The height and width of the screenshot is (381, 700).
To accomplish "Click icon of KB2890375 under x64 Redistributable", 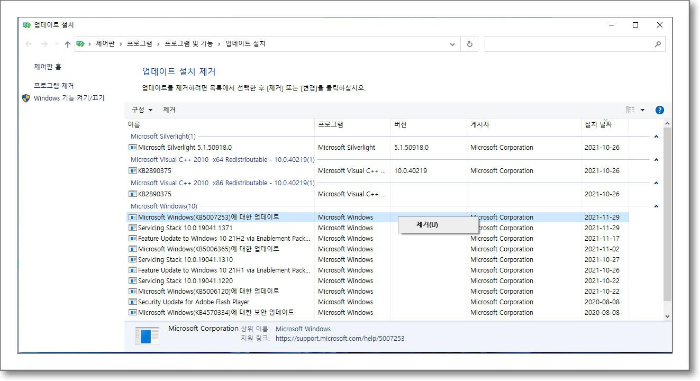I will (x=133, y=171).
